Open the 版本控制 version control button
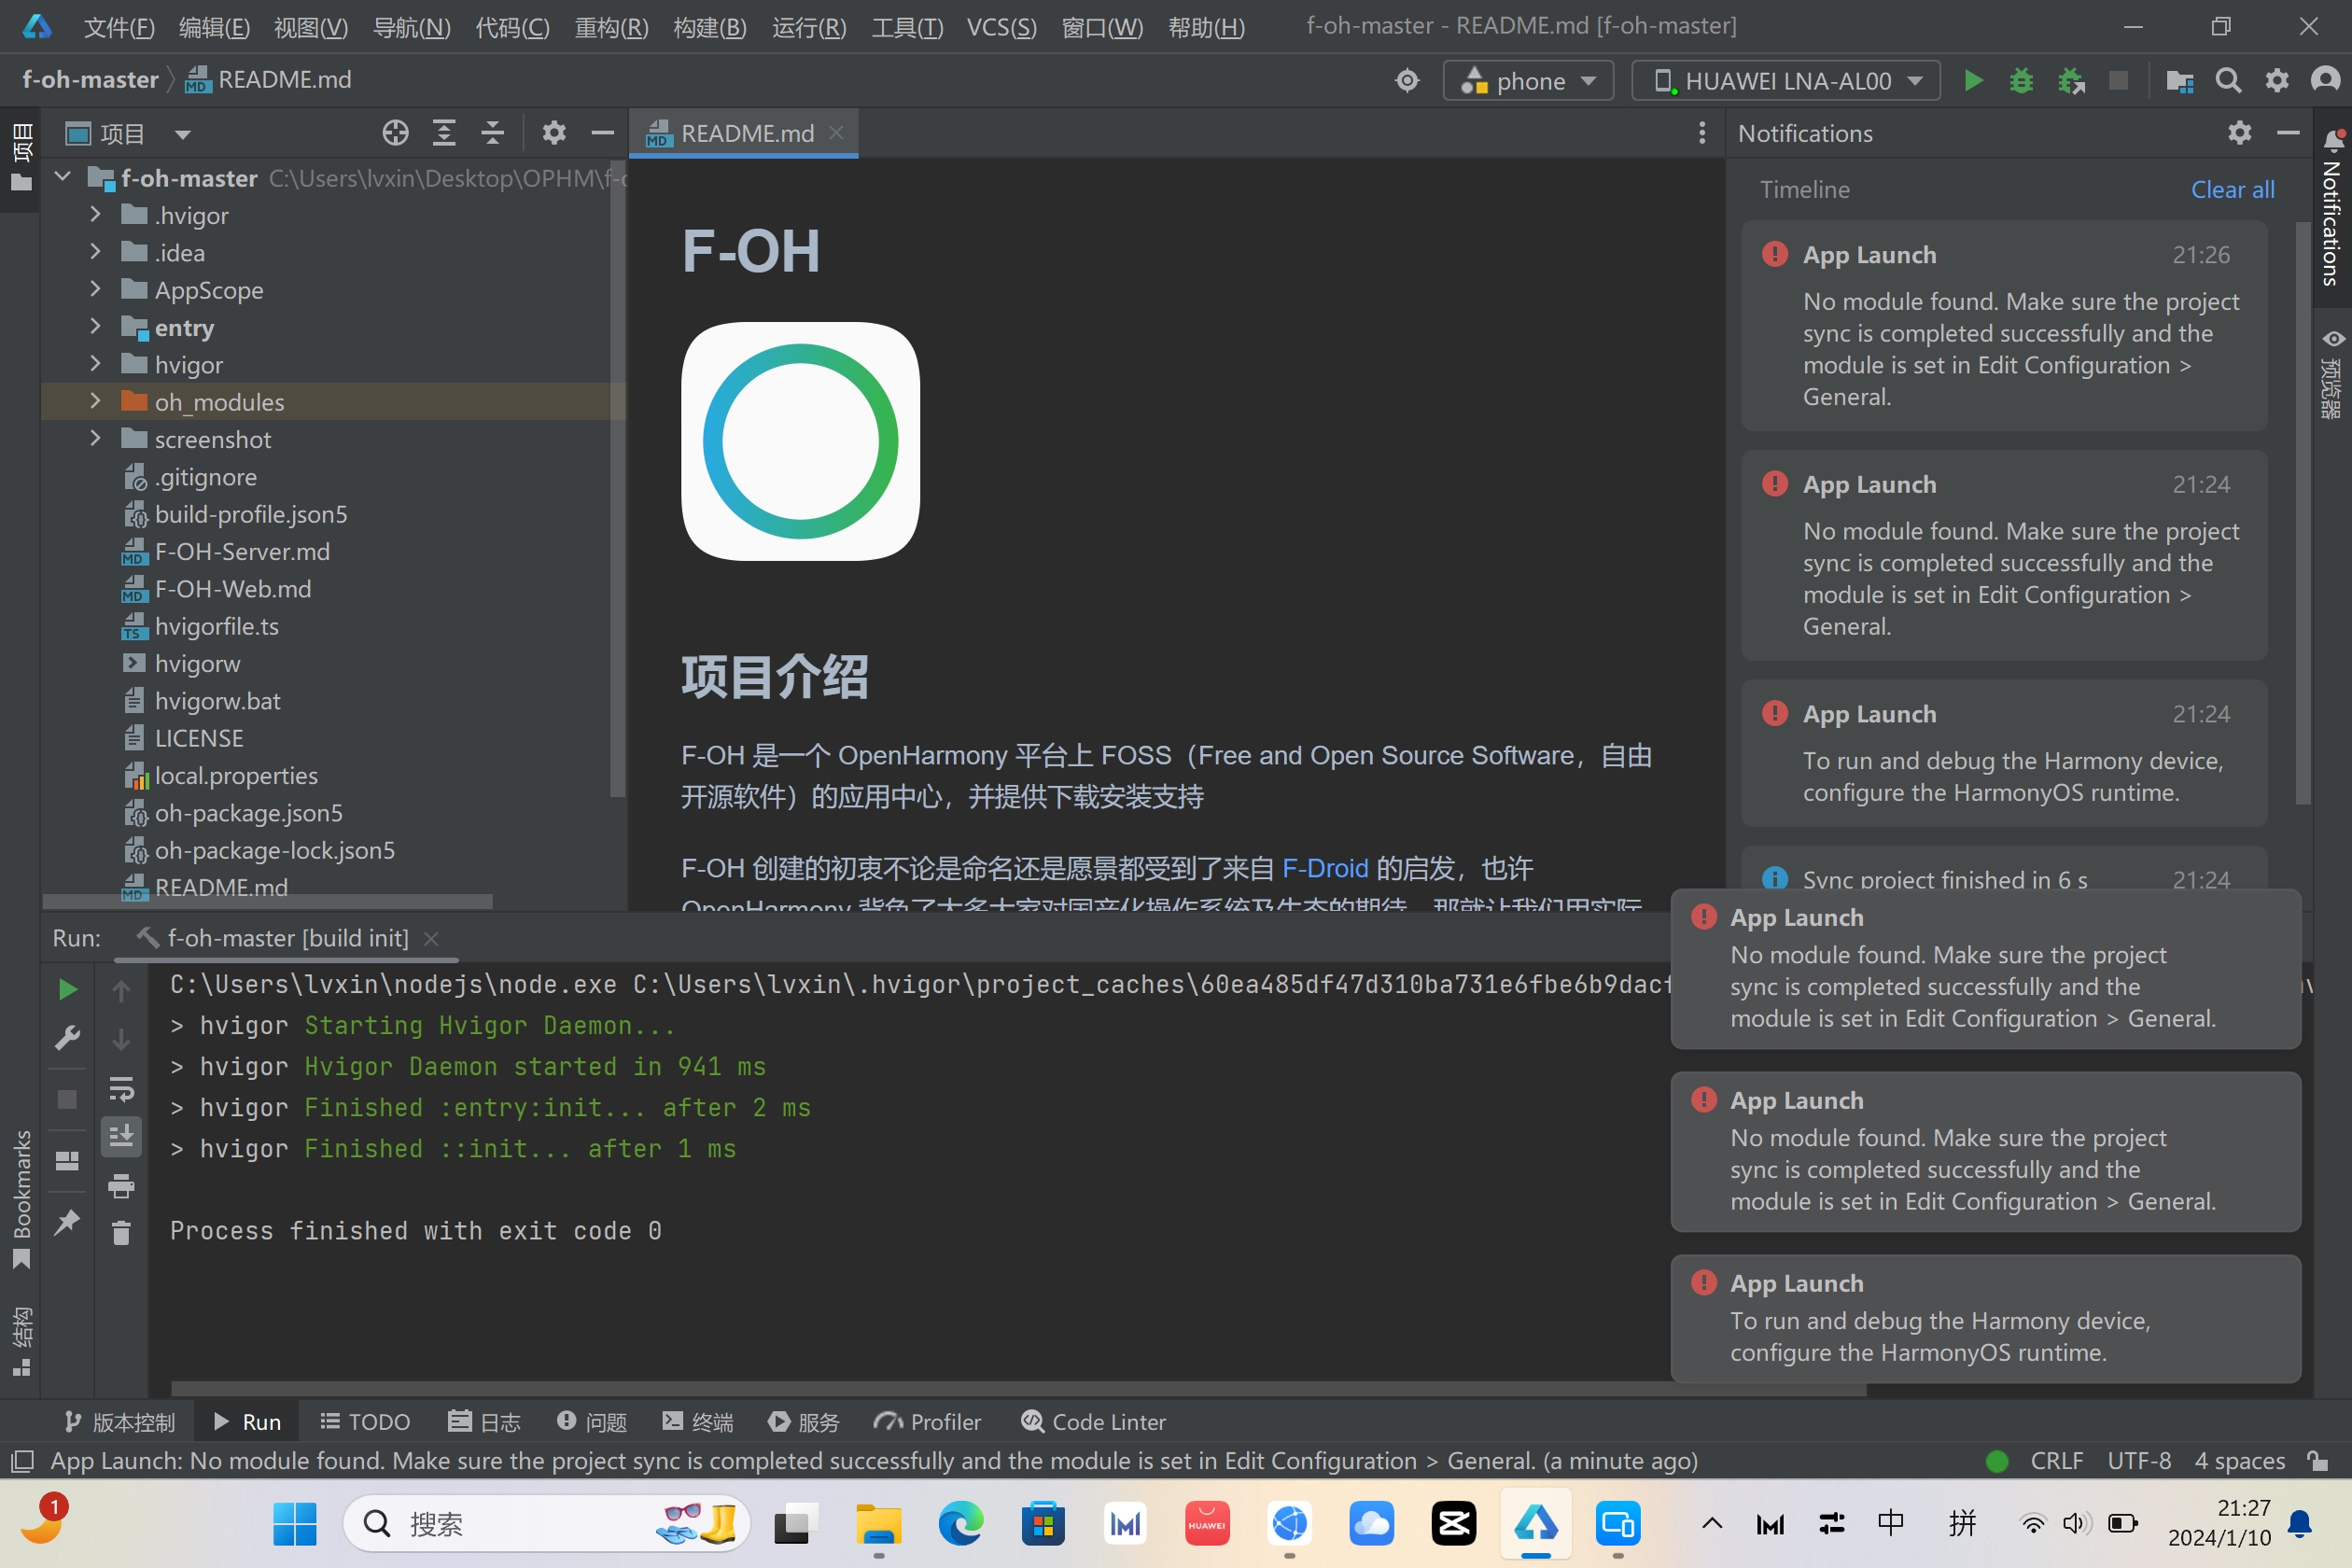Image resolution: width=2352 pixels, height=1568 pixels. click(x=119, y=1421)
